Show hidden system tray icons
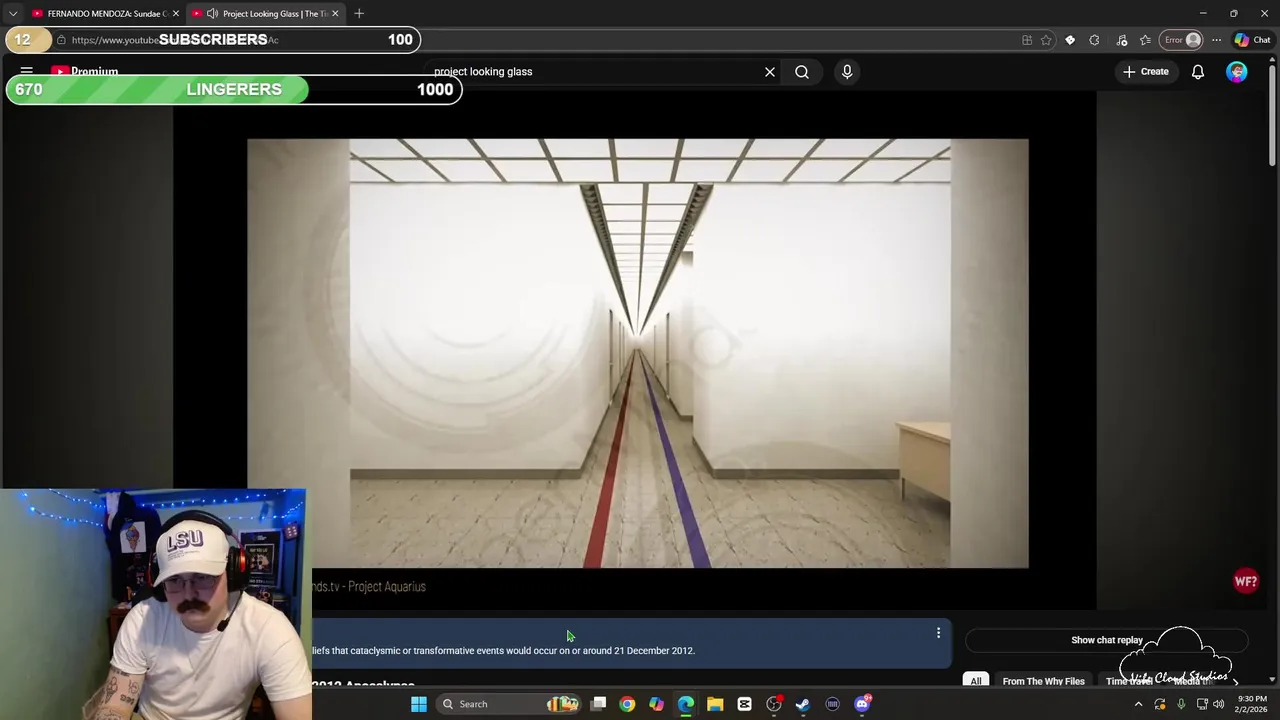The image size is (1280, 720). pos(1138,704)
